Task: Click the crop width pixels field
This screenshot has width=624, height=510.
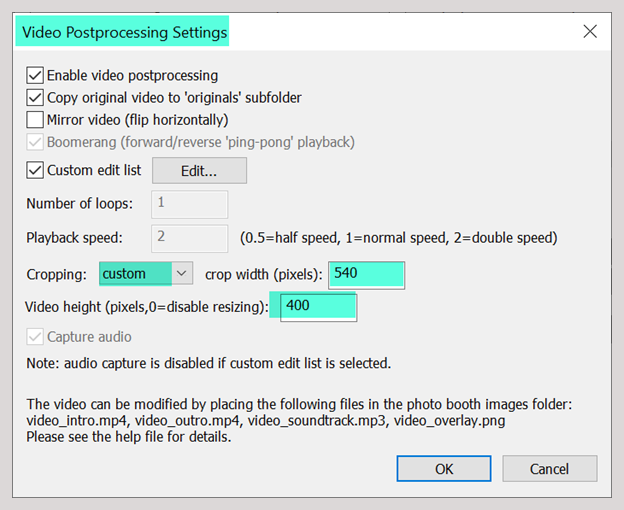Action: tap(367, 275)
